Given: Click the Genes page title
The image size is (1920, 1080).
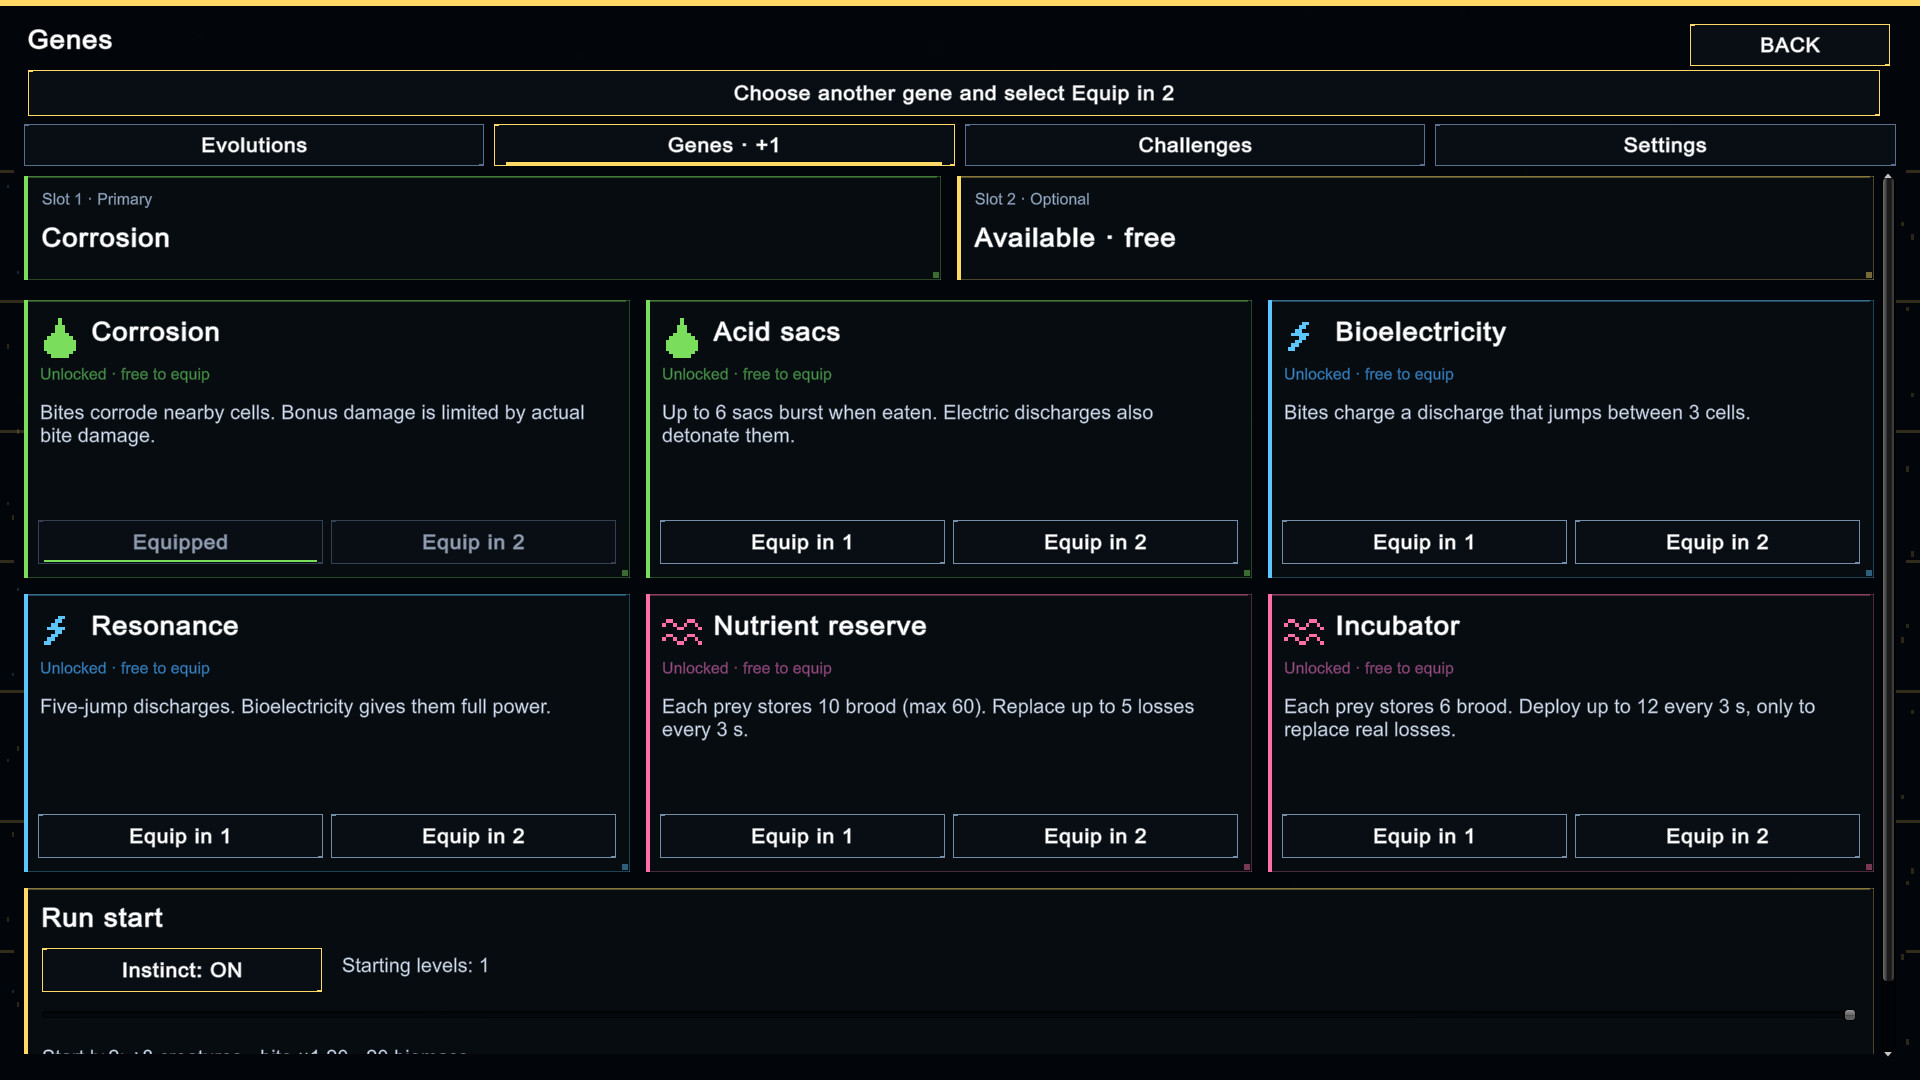Looking at the screenshot, I should point(70,40).
